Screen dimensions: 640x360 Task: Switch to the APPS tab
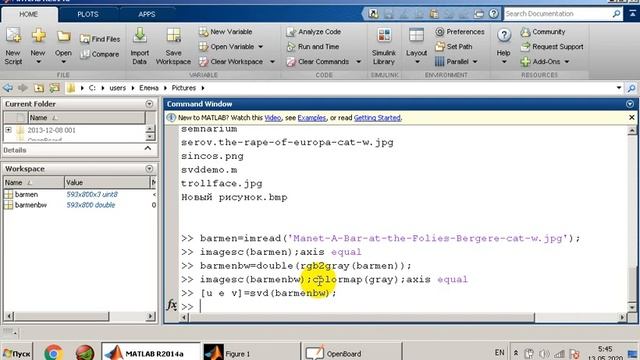147,14
